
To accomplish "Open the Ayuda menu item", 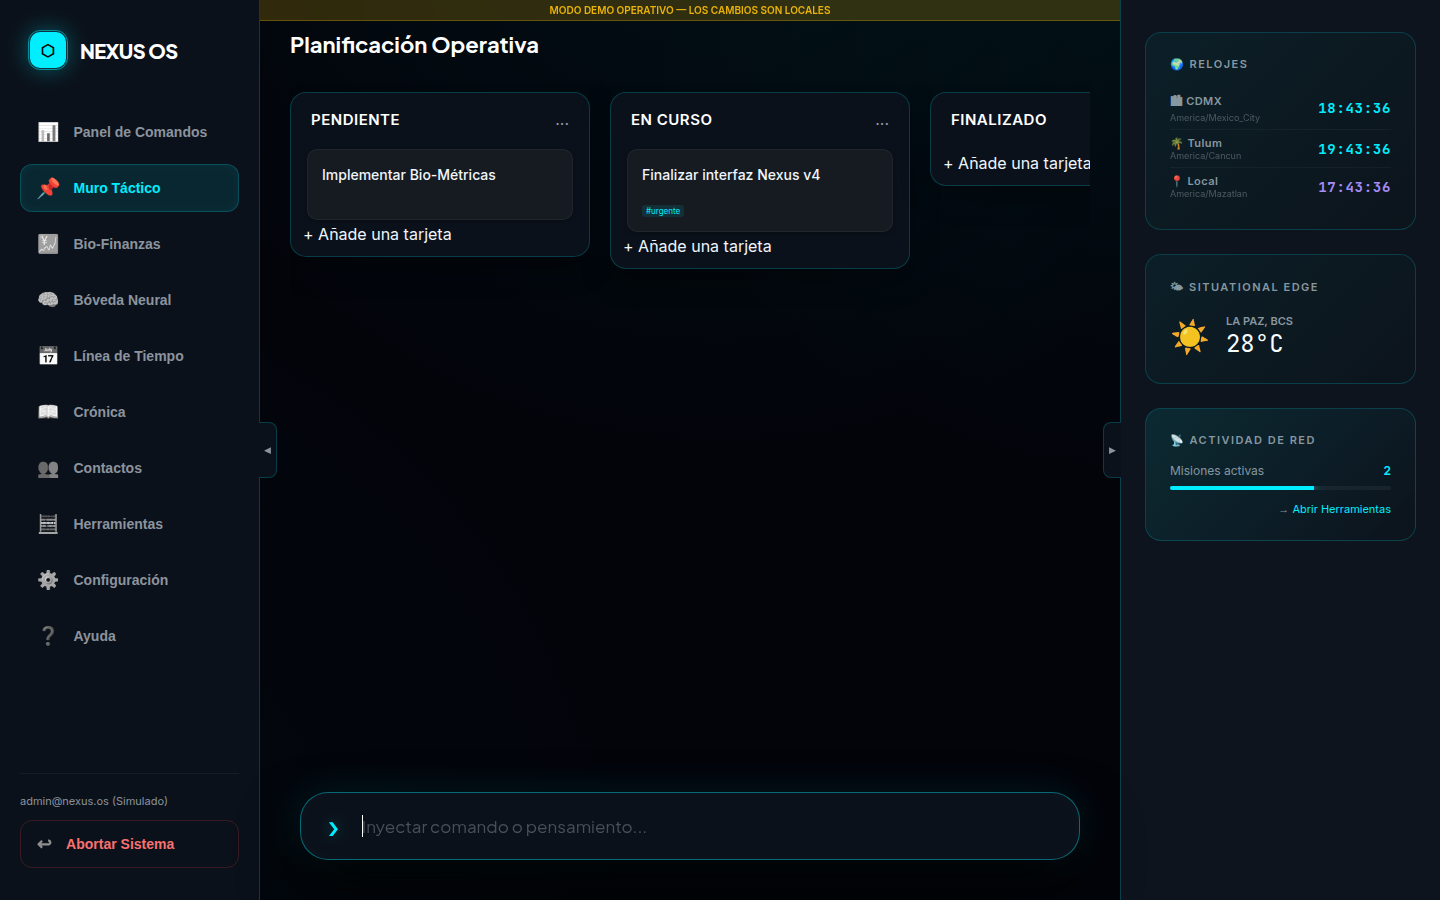I will [x=95, y=636].
